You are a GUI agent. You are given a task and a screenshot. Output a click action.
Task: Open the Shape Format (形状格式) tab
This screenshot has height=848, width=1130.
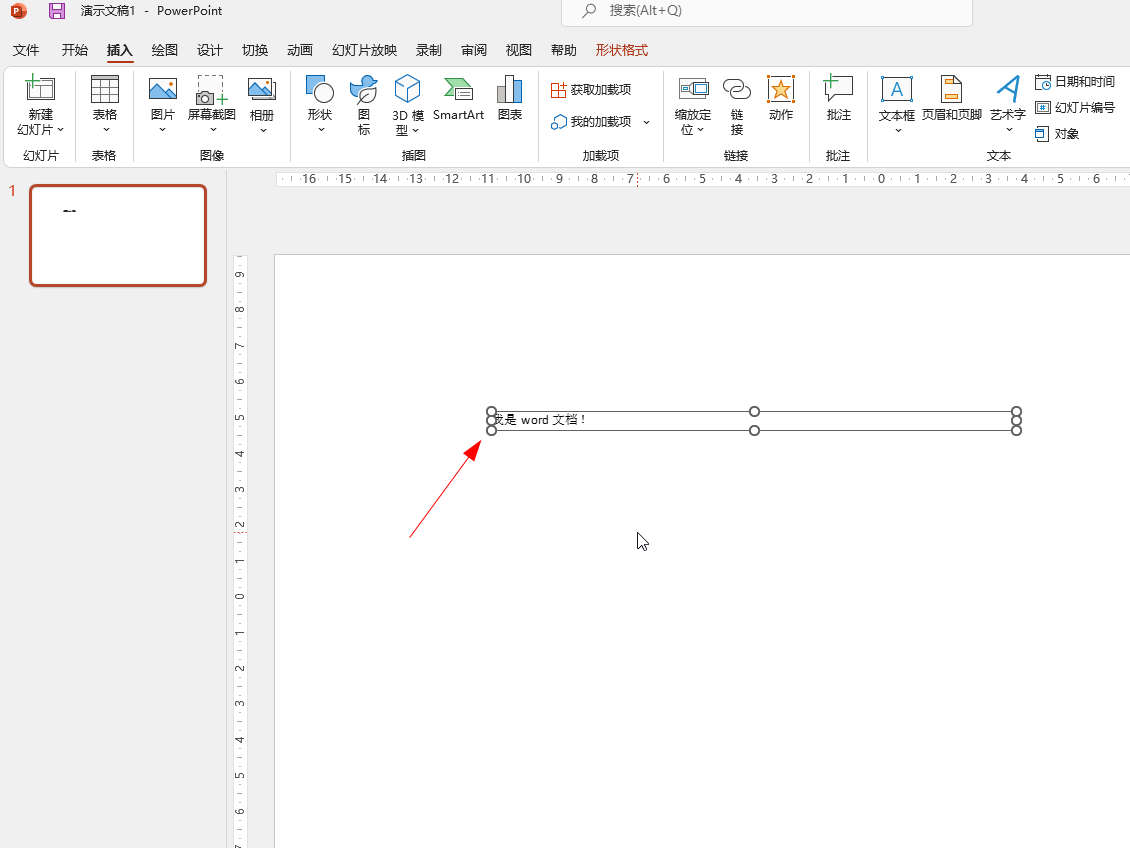click(x=621, y=50)
